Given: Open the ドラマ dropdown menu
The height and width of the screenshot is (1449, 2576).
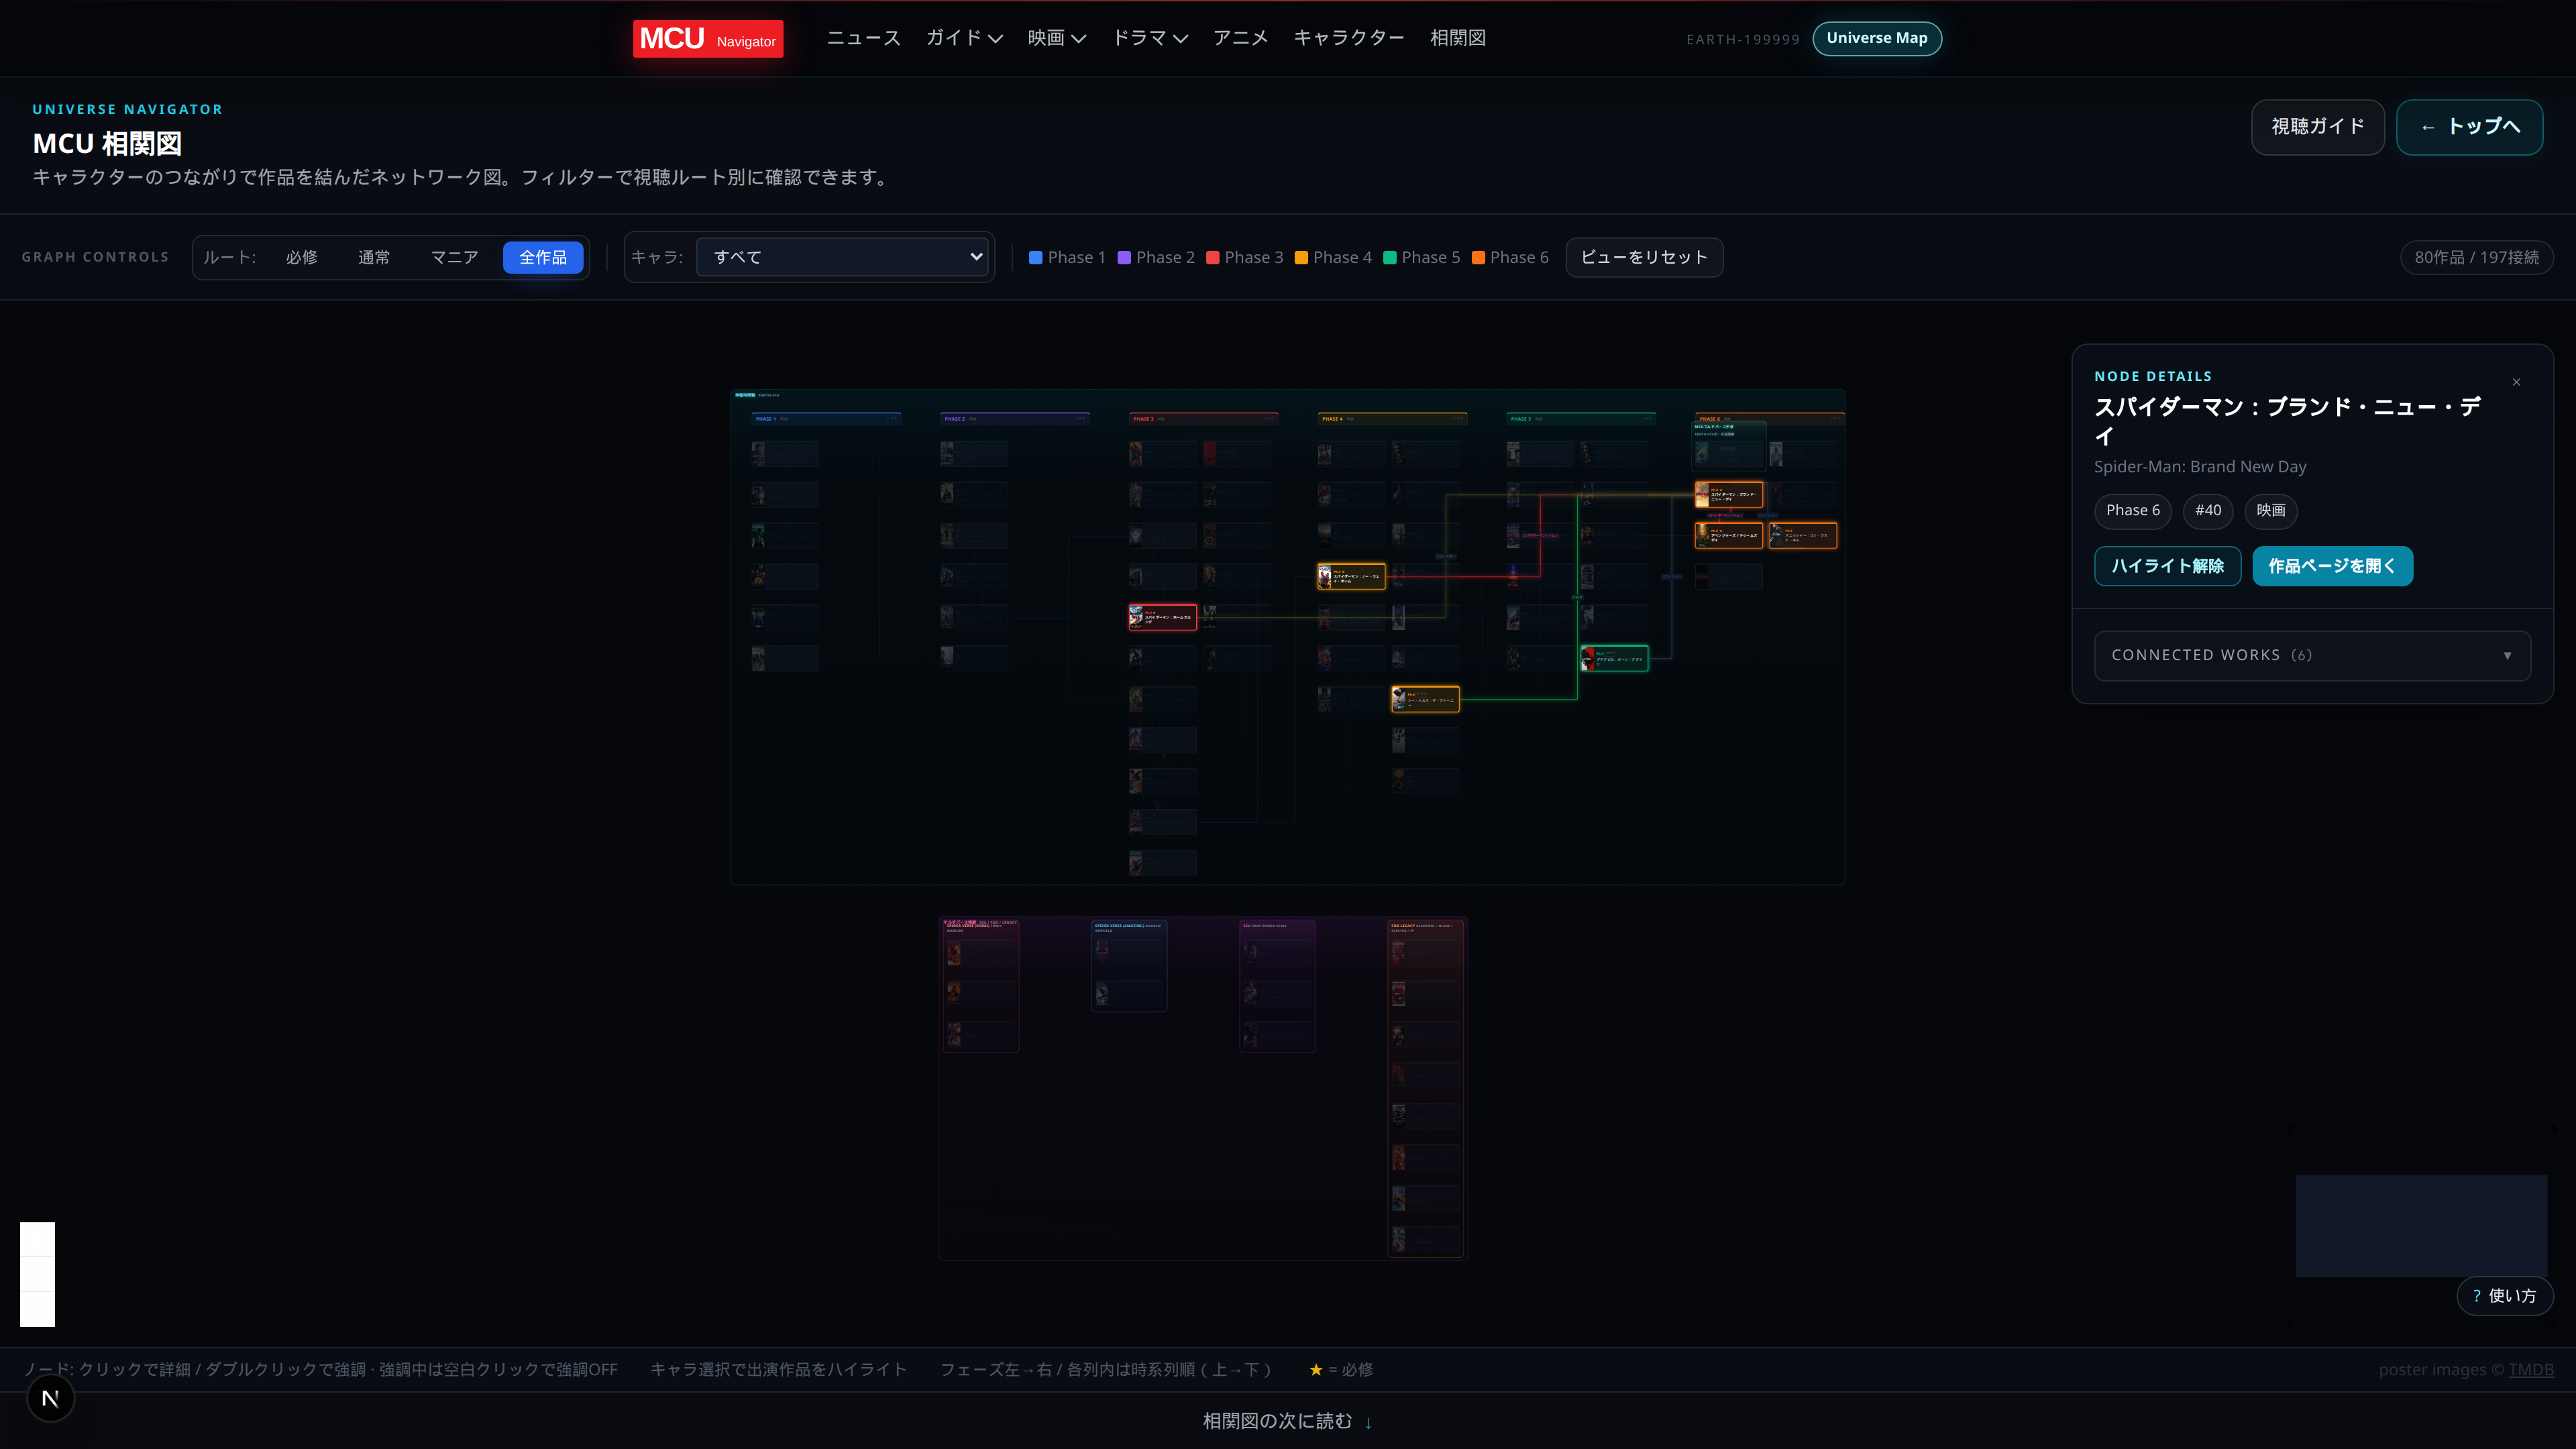Looking at the screenshot, I should (1150, 38).
